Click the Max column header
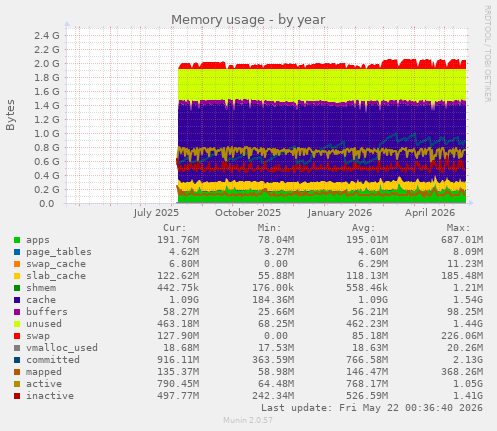 coord(458,228)
